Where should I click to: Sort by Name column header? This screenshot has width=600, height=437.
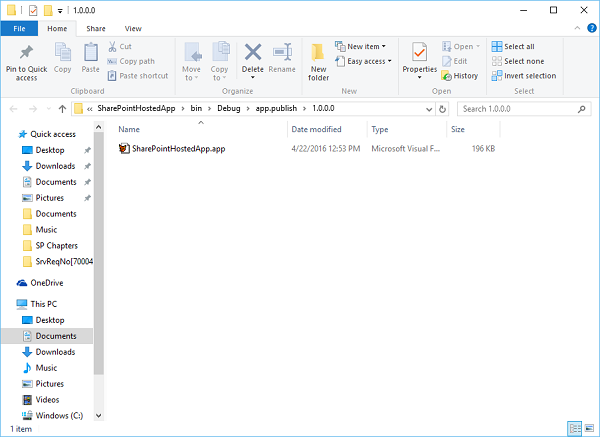(129, 129)
